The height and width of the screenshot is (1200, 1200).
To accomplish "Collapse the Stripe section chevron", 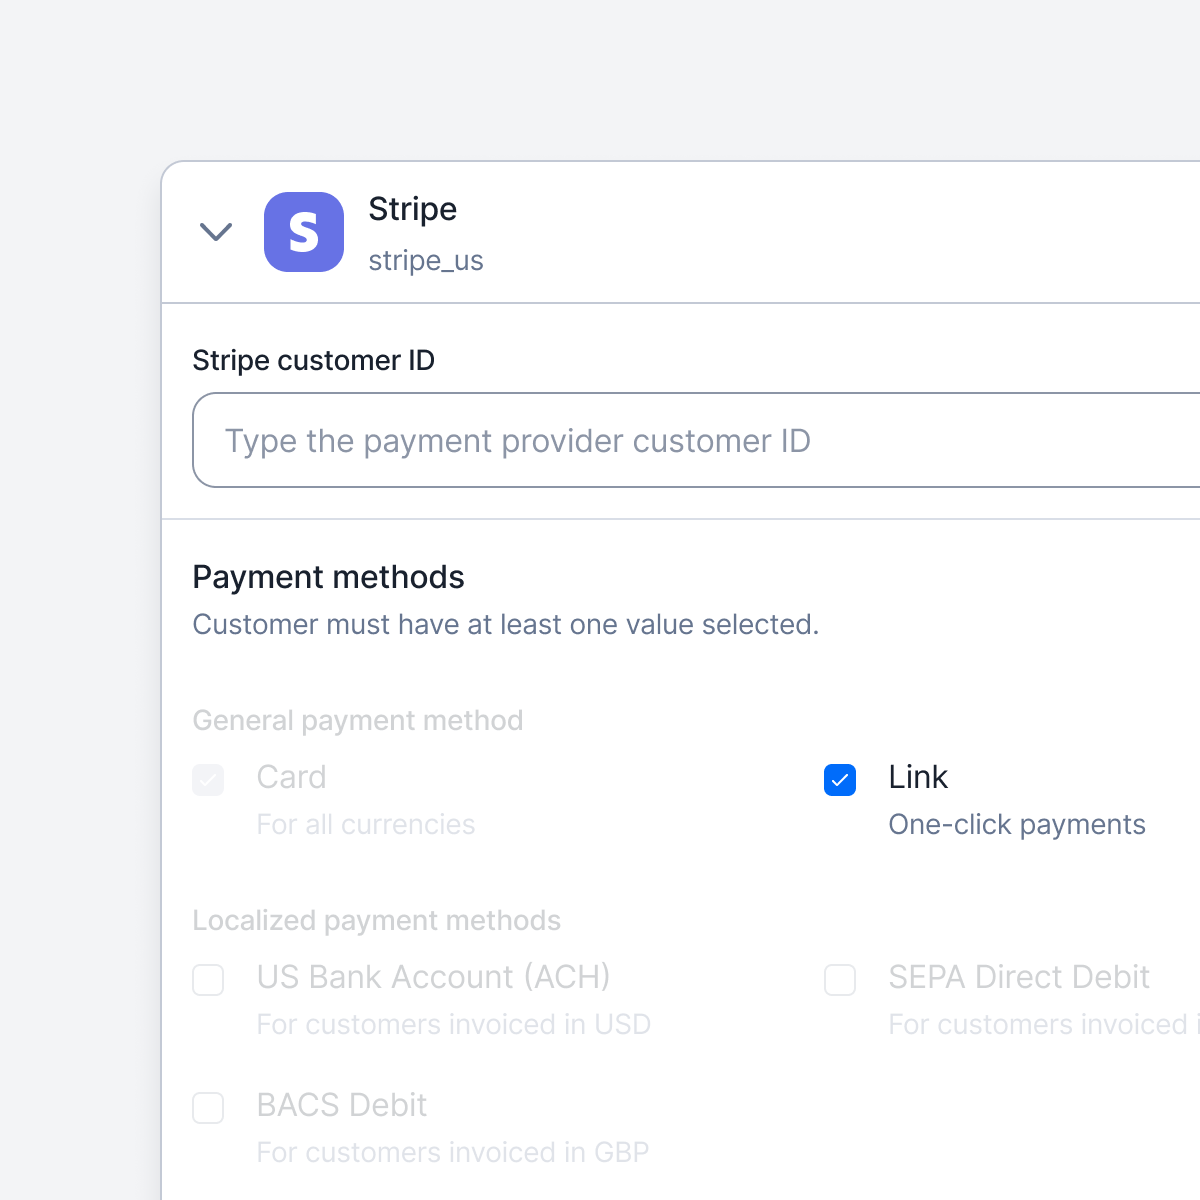I will click(x=216, y=232).
